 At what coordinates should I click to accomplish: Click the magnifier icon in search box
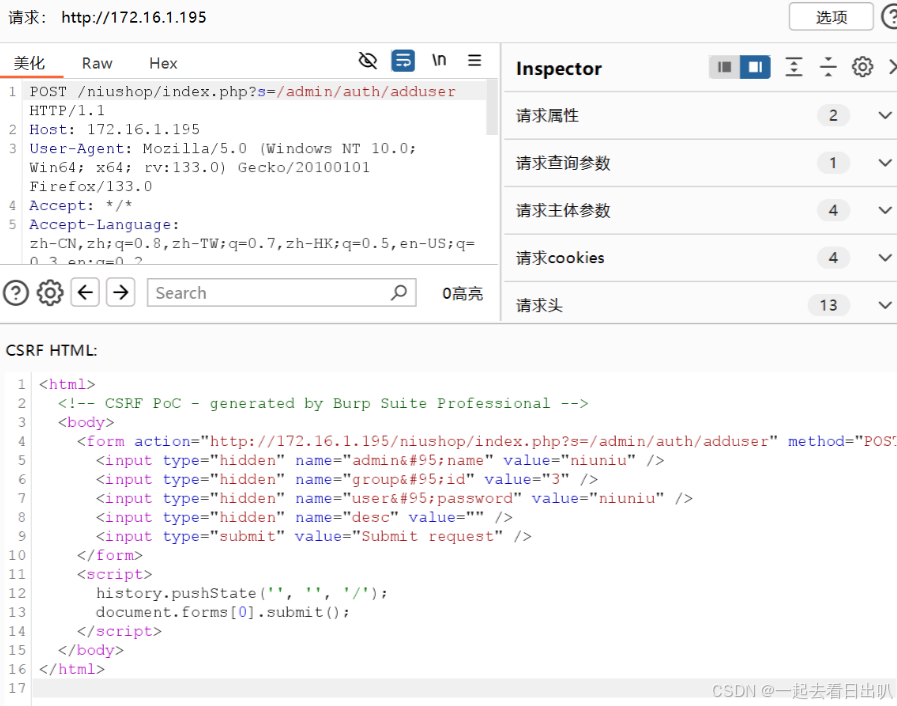click(399, 293)
